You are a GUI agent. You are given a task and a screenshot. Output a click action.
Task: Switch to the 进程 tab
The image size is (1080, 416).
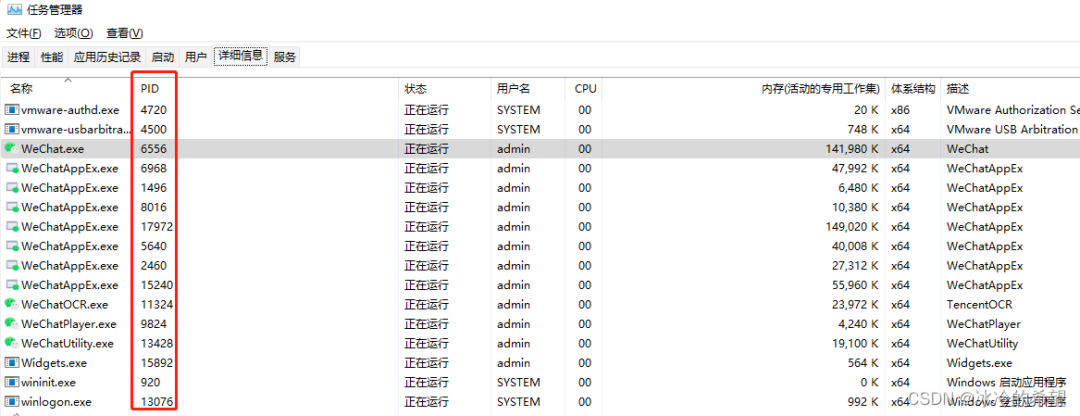[x=19, y=56]
